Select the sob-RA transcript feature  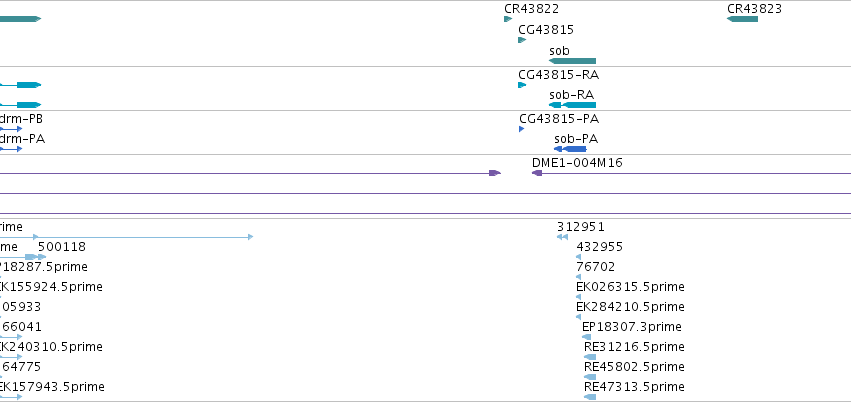click(x=573, y=105)
